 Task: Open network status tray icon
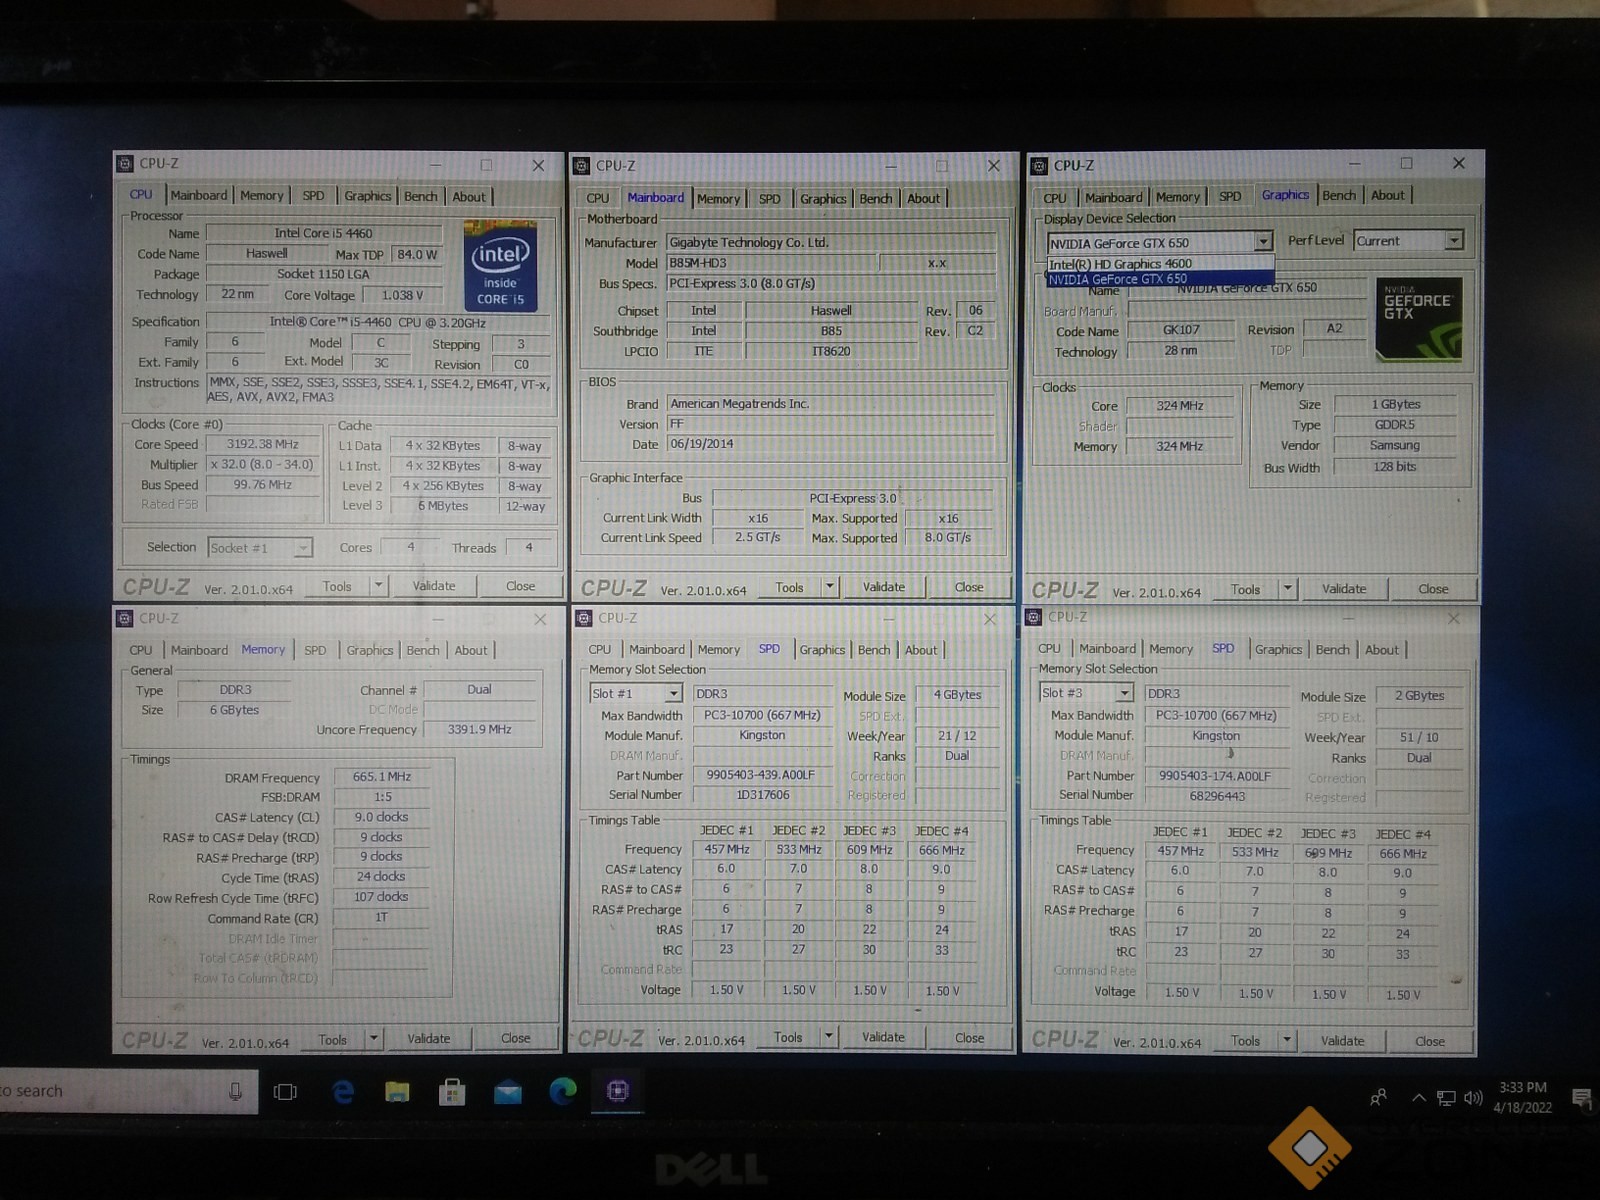pyautogui.click(x=1446, y=1098)
